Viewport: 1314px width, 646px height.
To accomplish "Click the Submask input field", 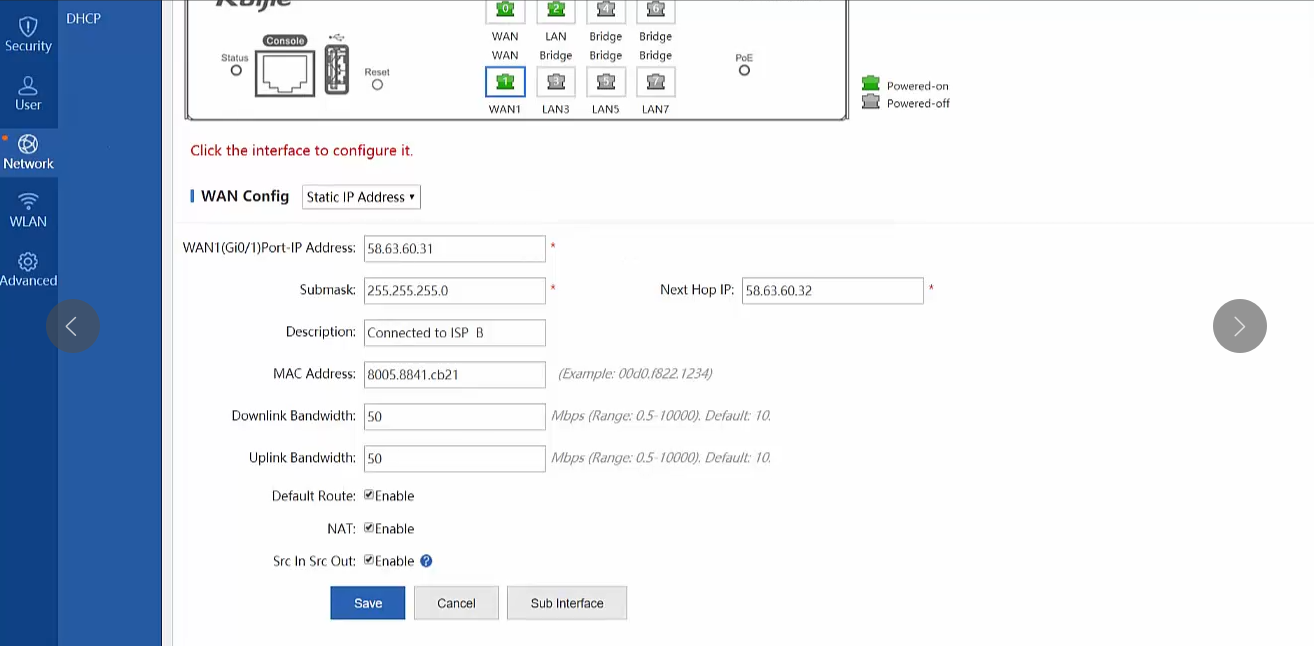I will (455, 290).
